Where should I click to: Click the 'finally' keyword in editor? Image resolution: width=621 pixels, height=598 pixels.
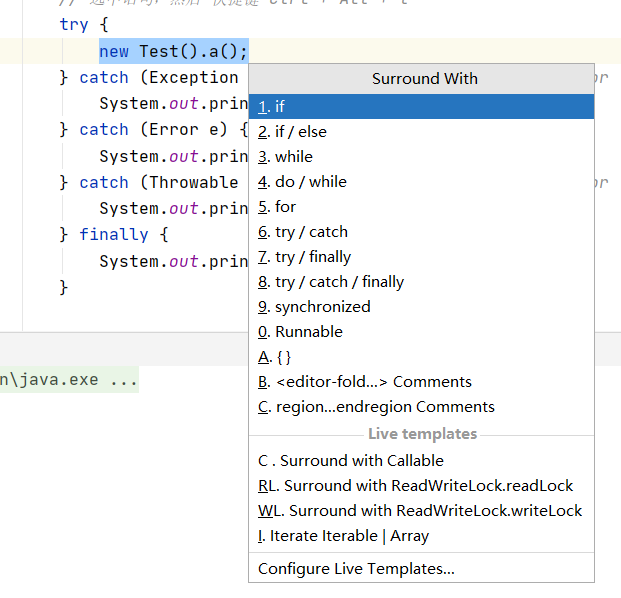click(114, 234)
